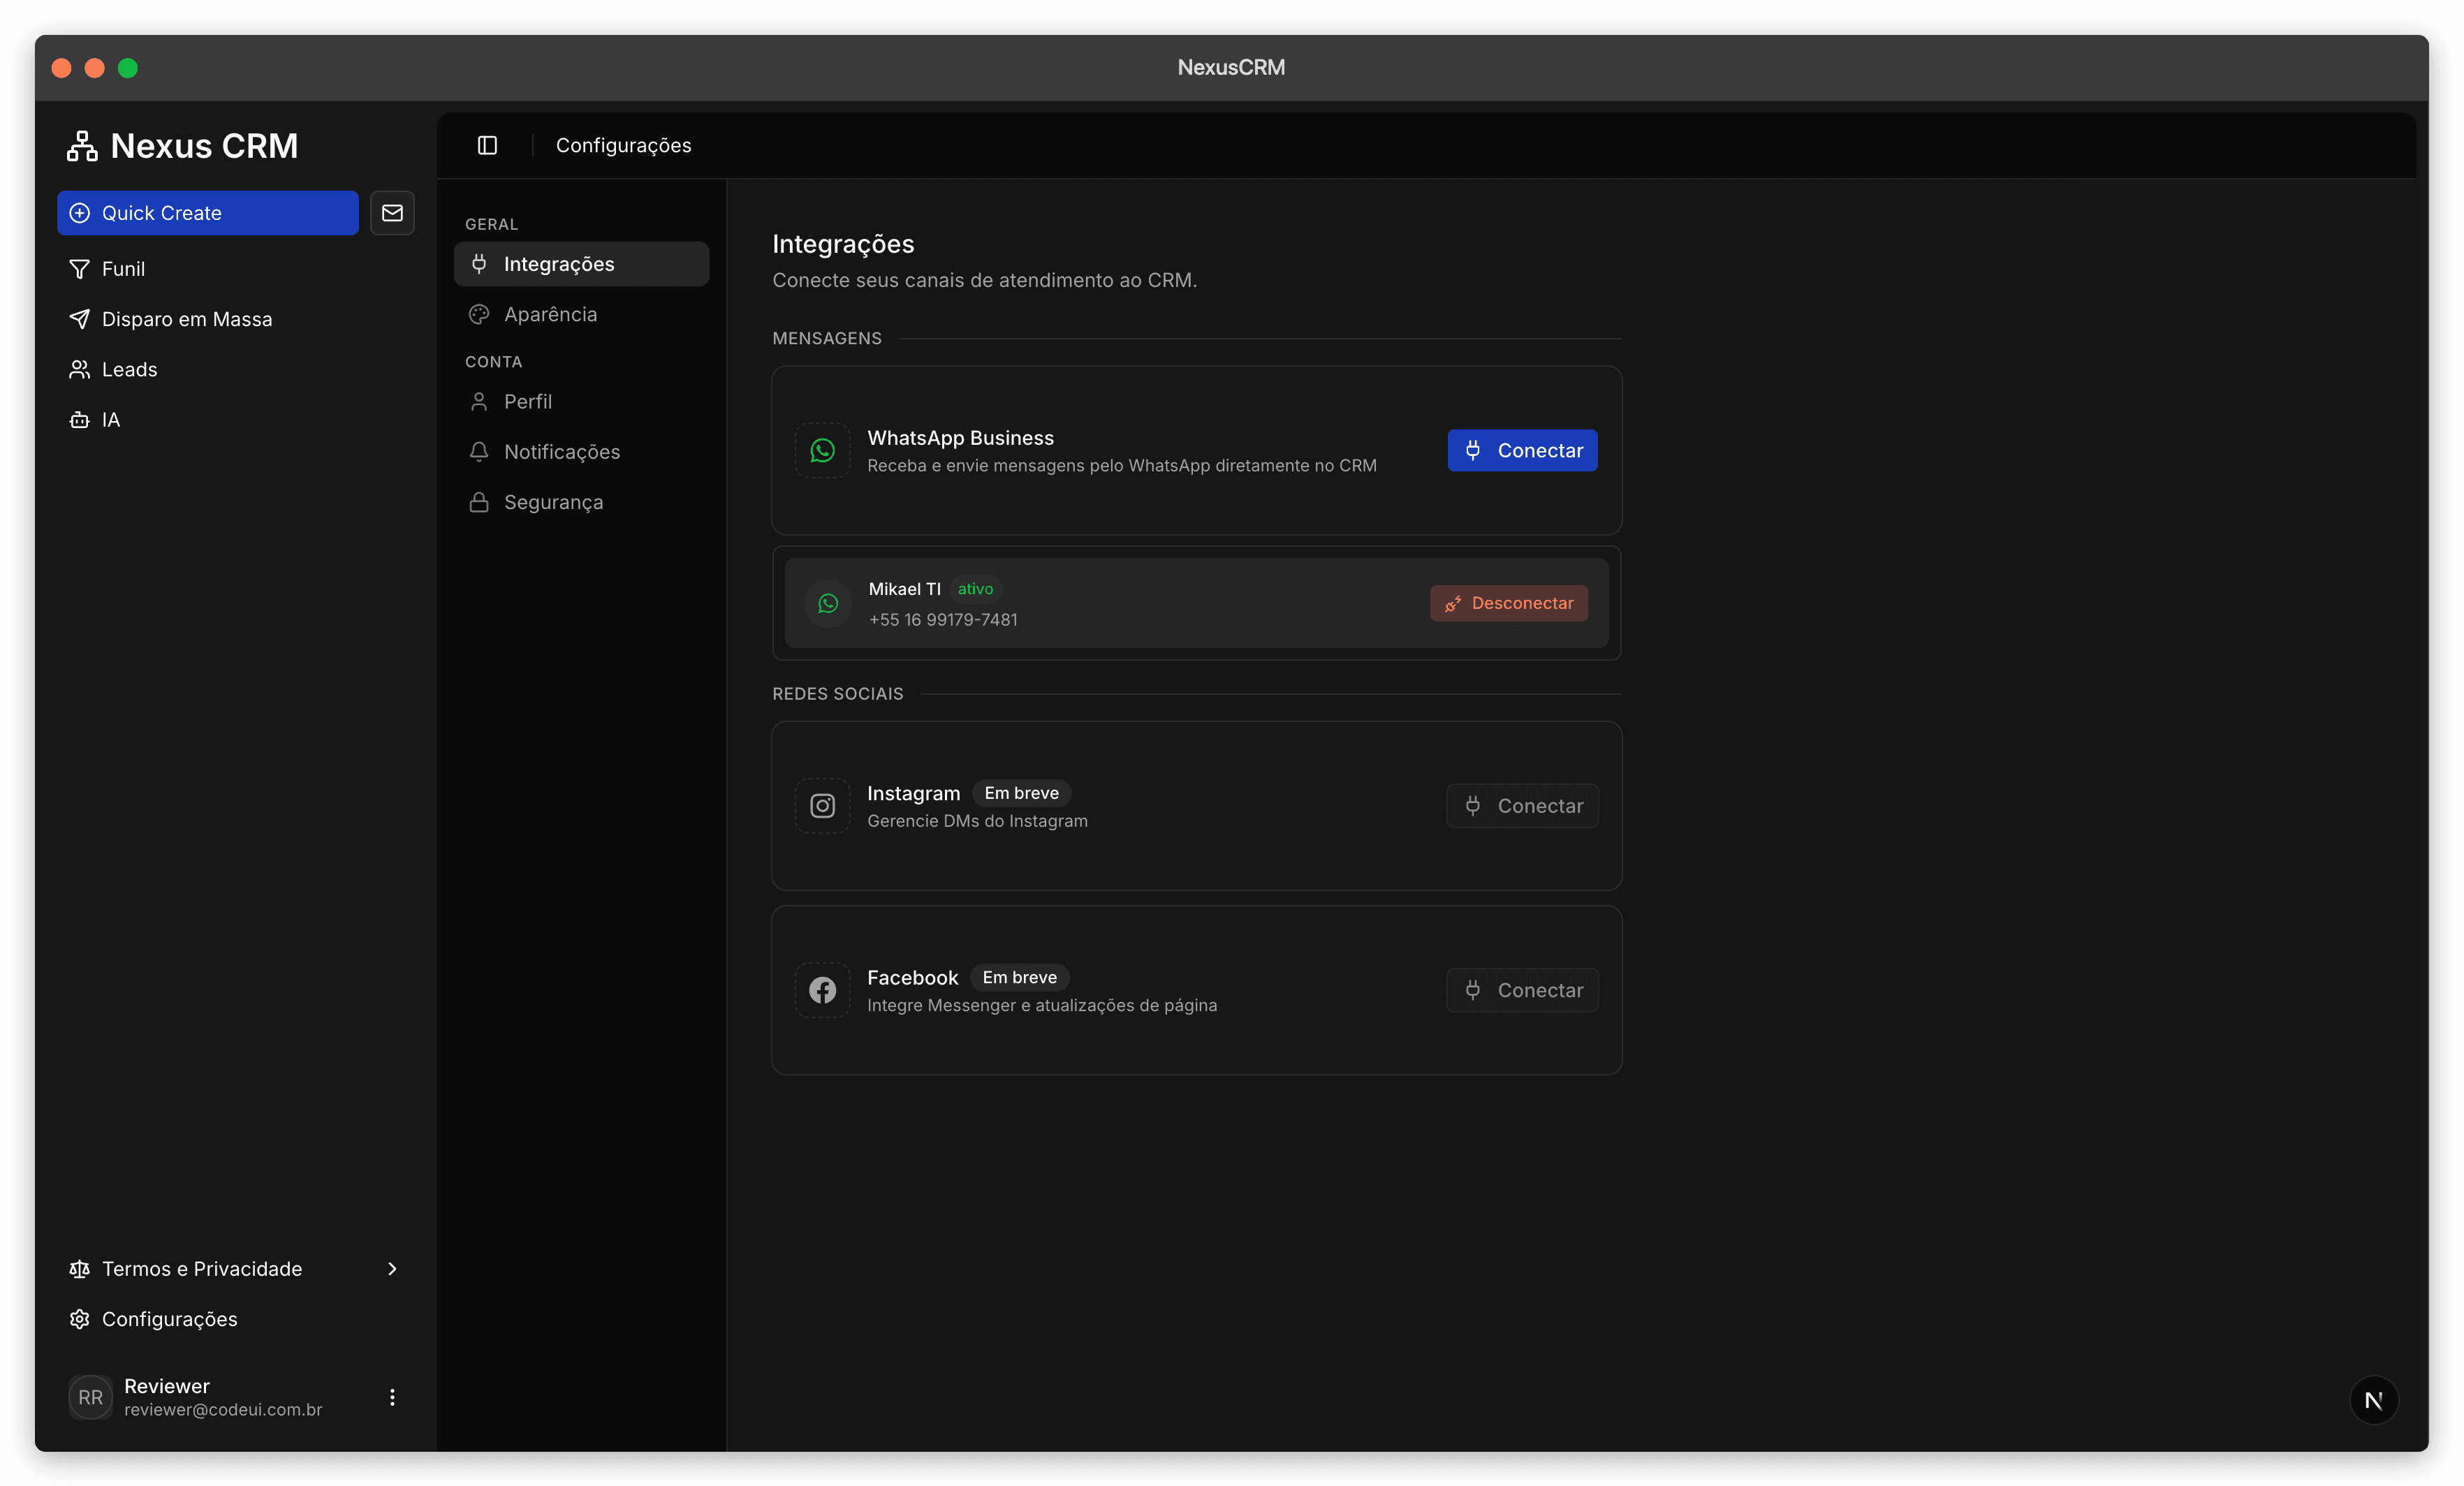Click the 'Gerencie DMs do Instagram' description
This screenshot has height=1486, width=2464.
click(977, 821)
